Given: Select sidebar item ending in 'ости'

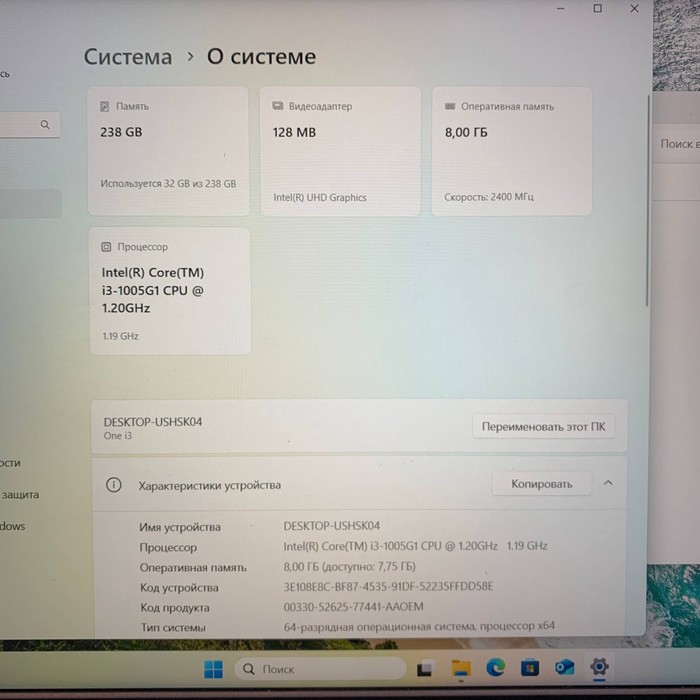Looking at the screenshot, I should 10,463.
